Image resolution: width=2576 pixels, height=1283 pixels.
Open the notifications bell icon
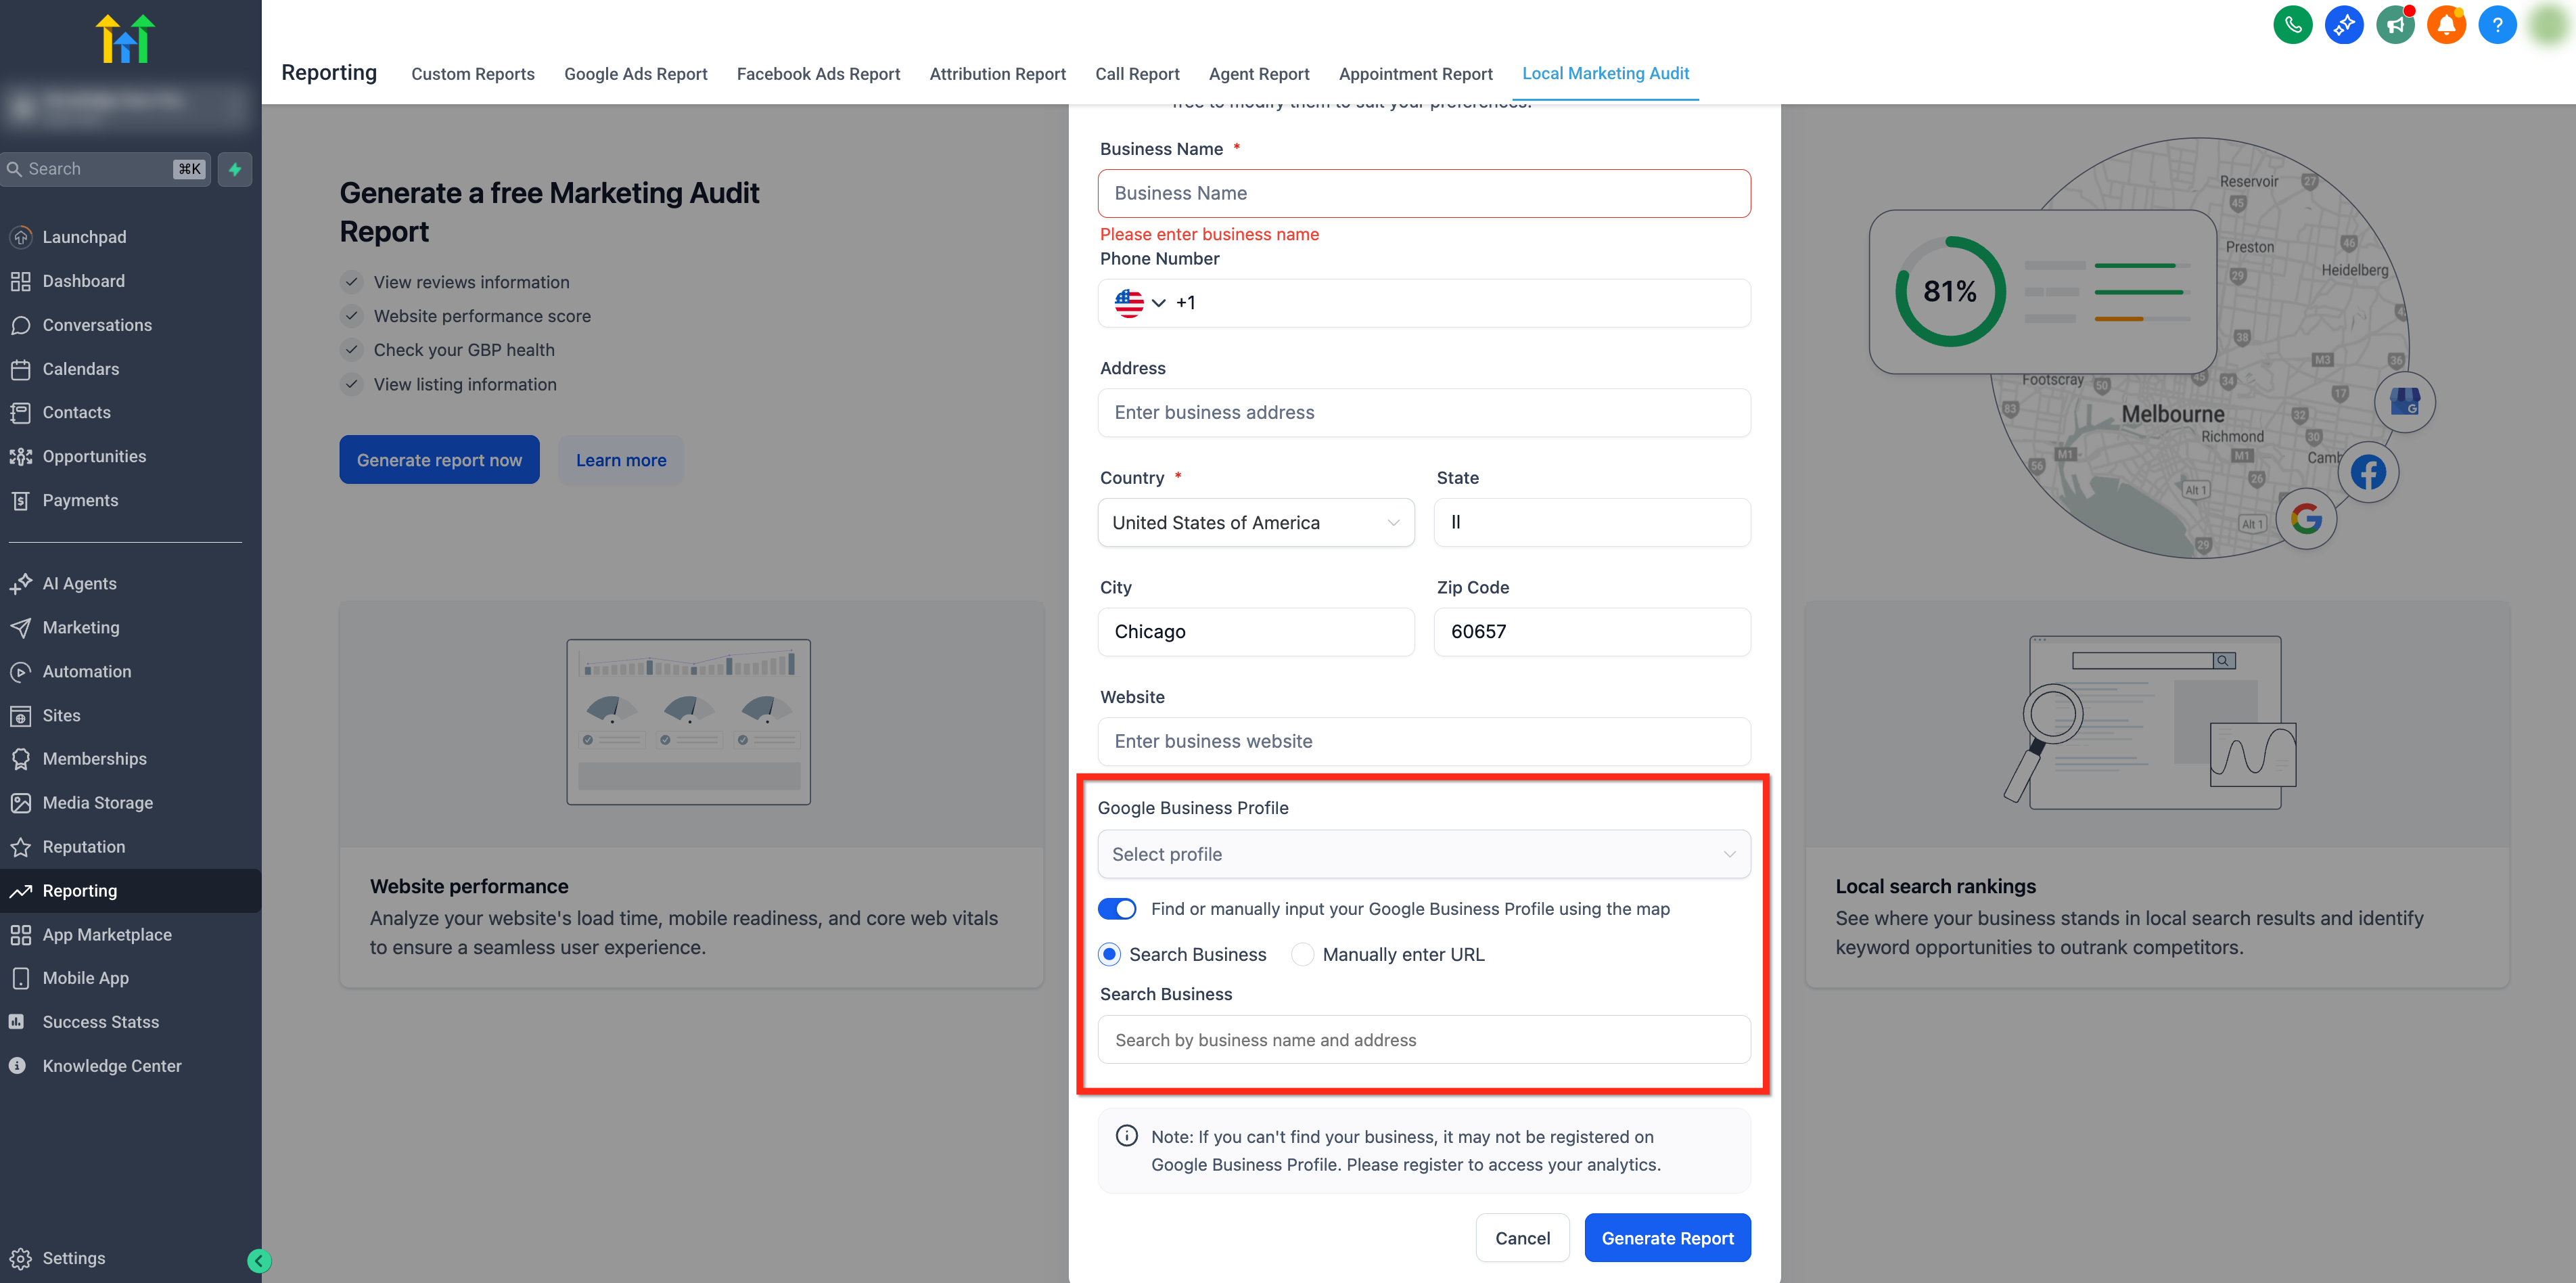[2446, 25]
